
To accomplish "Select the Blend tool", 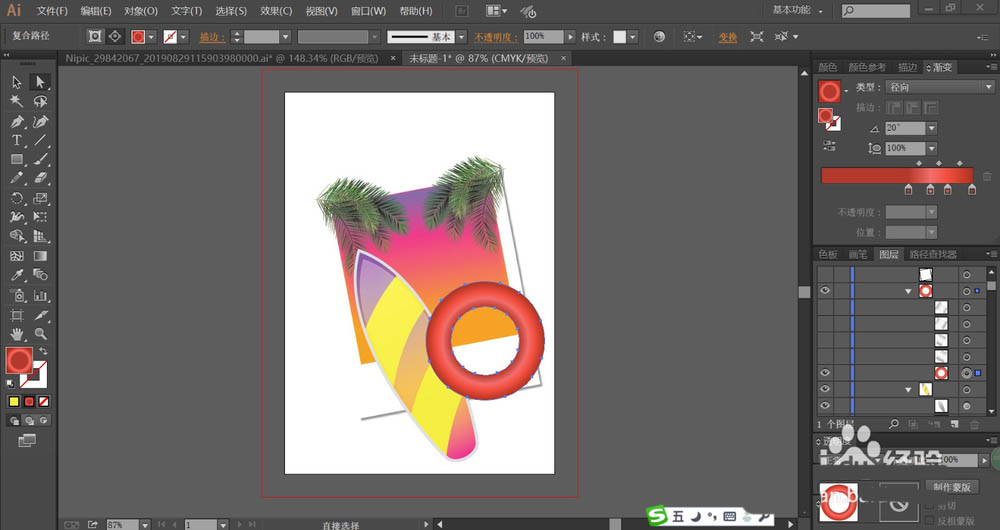I will [40, 275].
